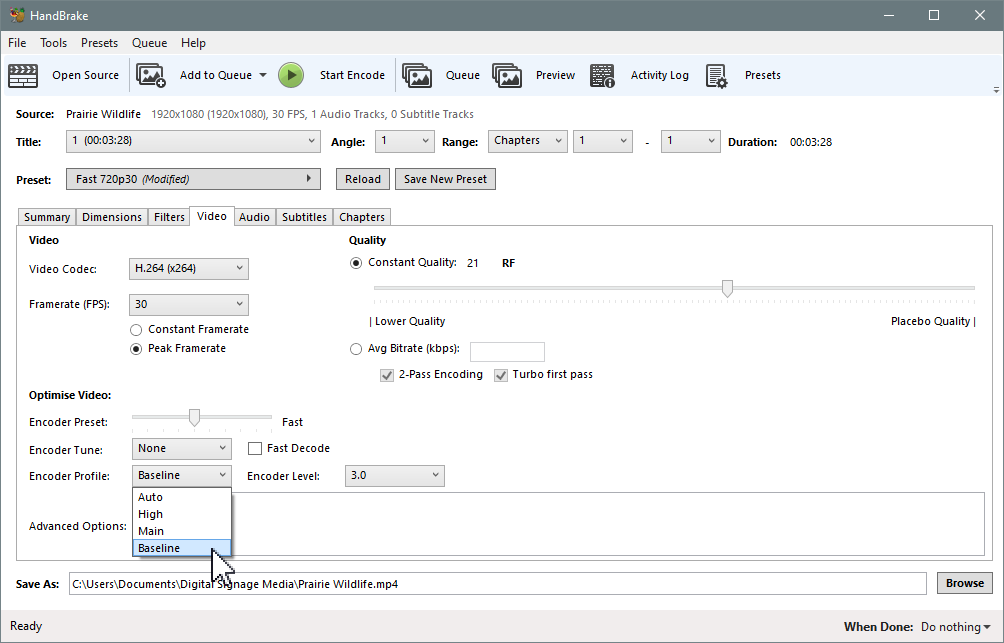Open the Tools menu
Image resolution: width=1004 pixels, height=643 pixels.
54,43
